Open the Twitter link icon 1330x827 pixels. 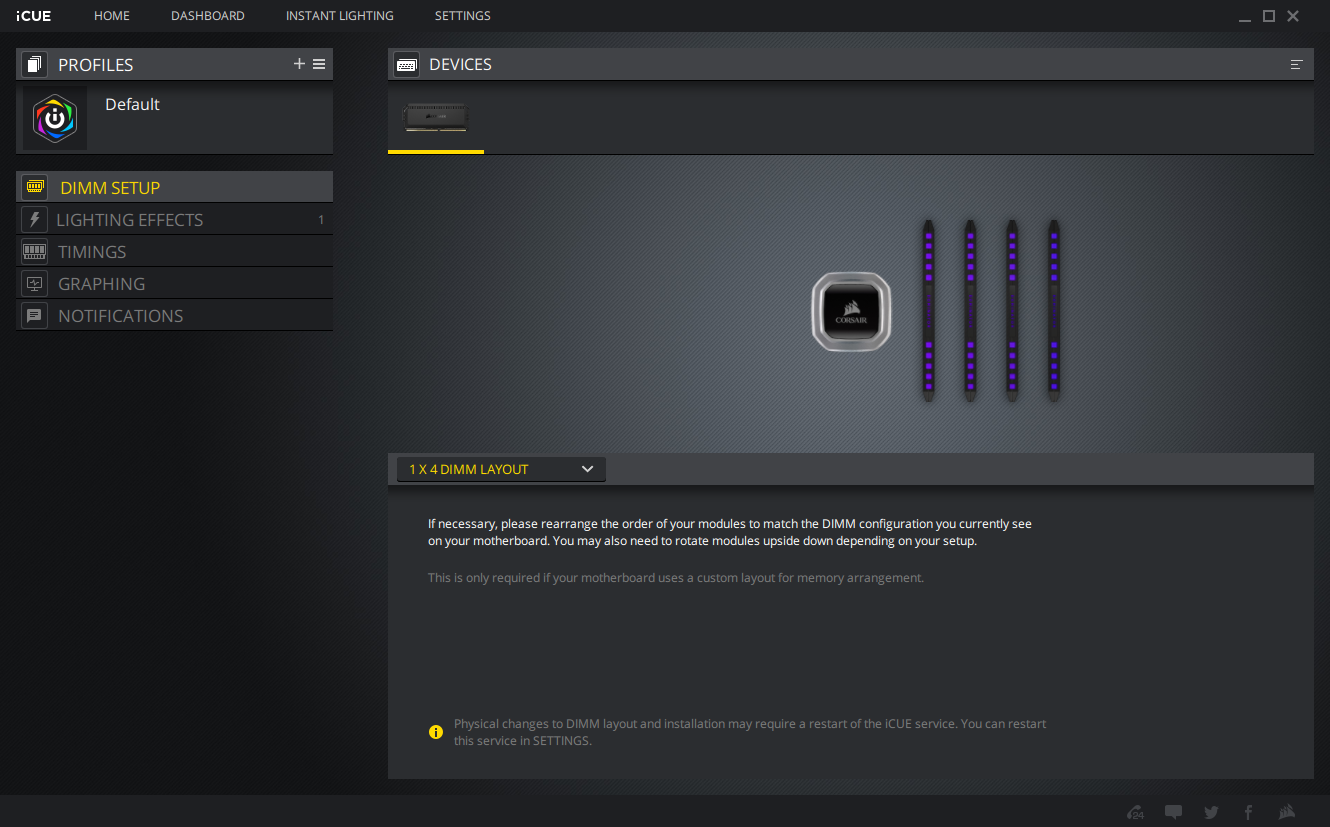(x=1211, y=812)
